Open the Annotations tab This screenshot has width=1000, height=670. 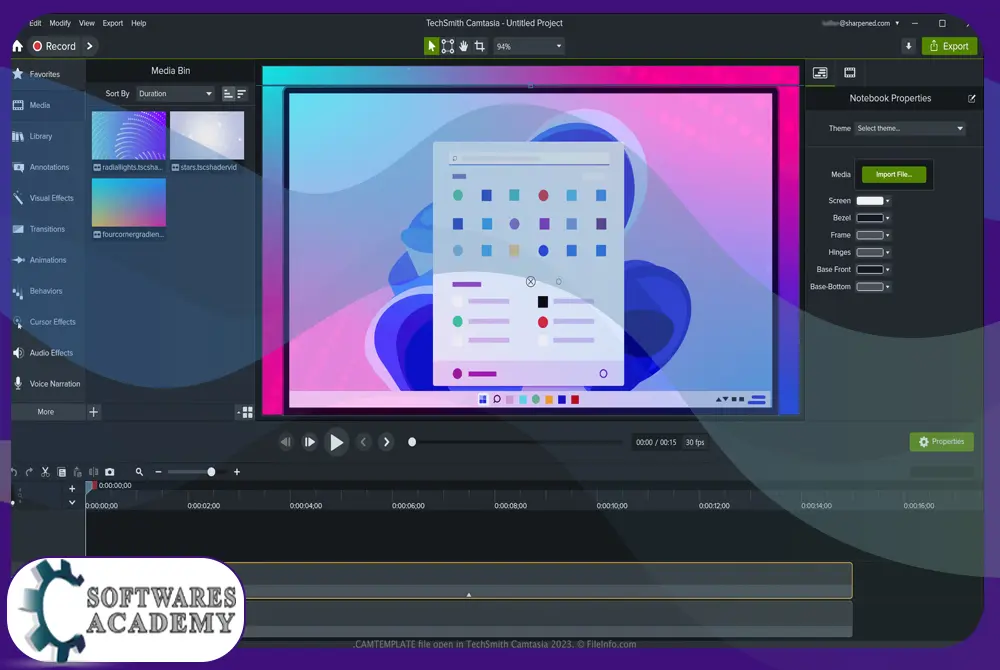pos(48,167)
